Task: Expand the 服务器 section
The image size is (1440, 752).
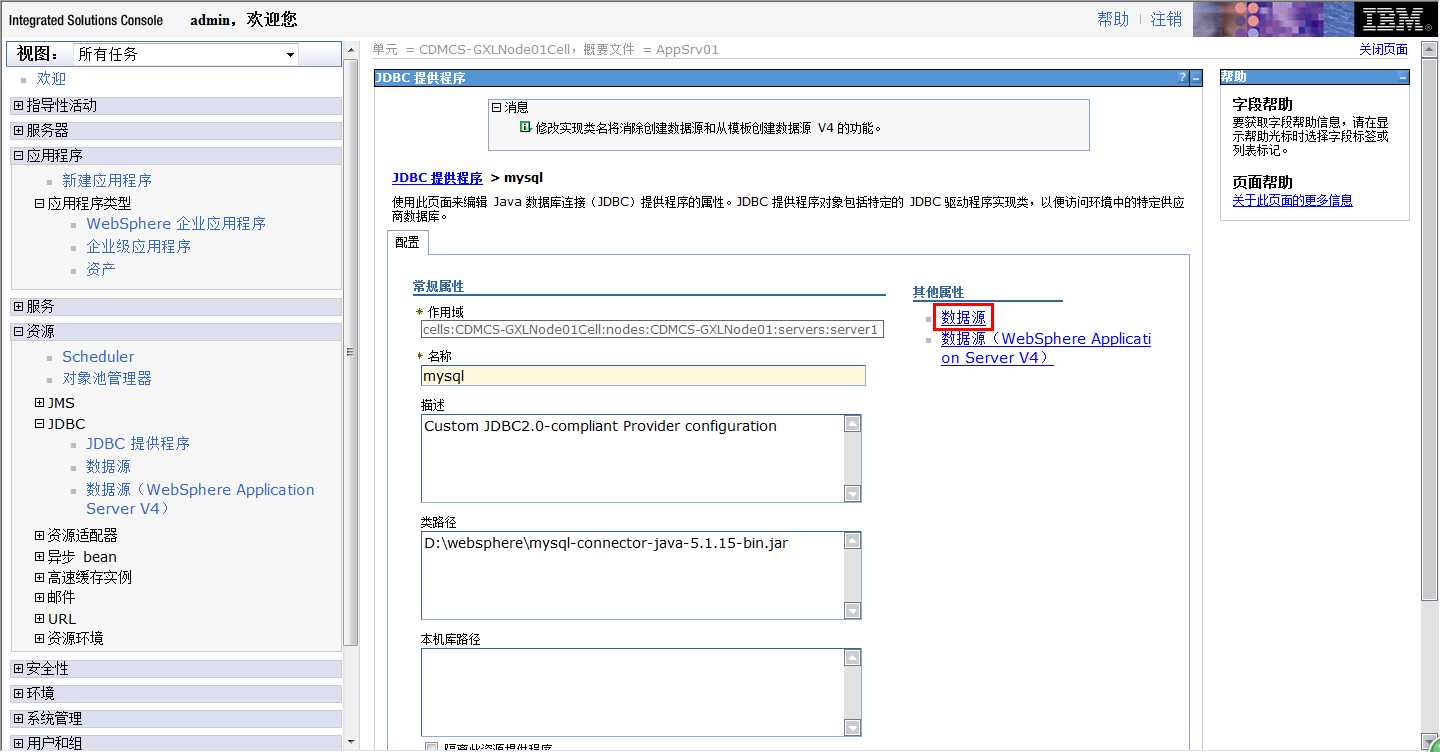Action: [x=18, y=130]
